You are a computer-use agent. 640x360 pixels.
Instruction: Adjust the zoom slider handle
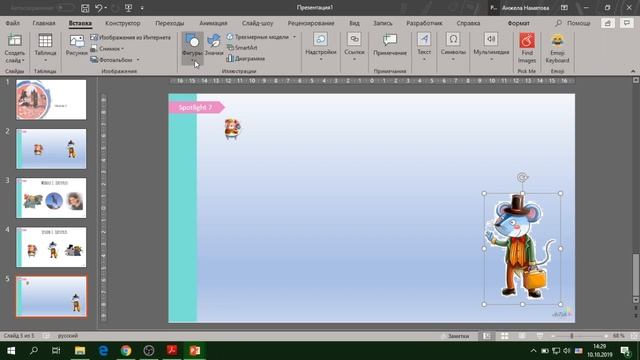pos(571,336)
